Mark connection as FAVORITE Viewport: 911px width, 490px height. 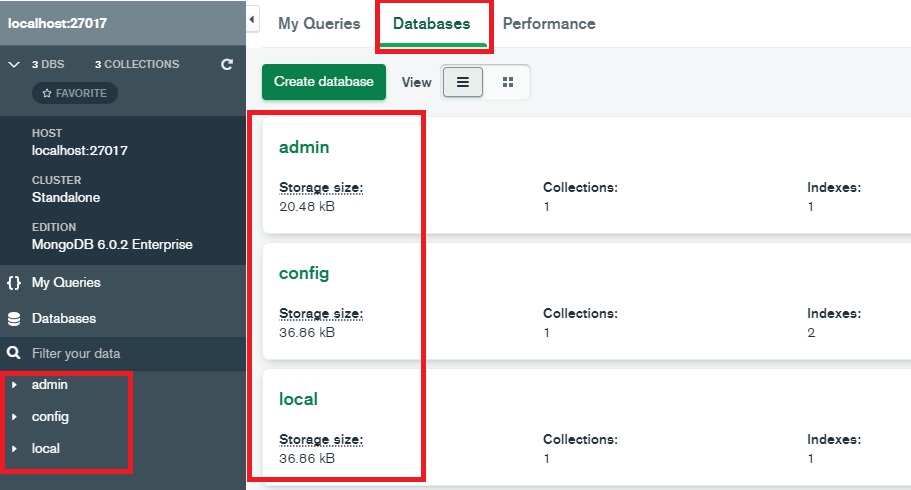pyautogui.click(x=75, y=93)
